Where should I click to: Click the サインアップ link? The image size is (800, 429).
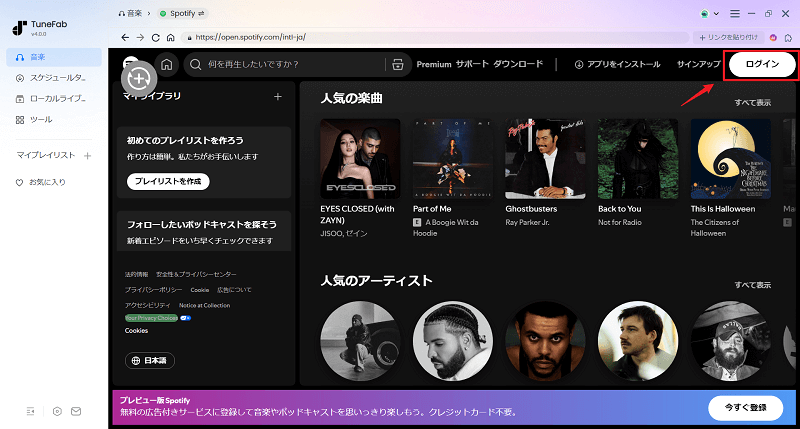coord(698,64)
